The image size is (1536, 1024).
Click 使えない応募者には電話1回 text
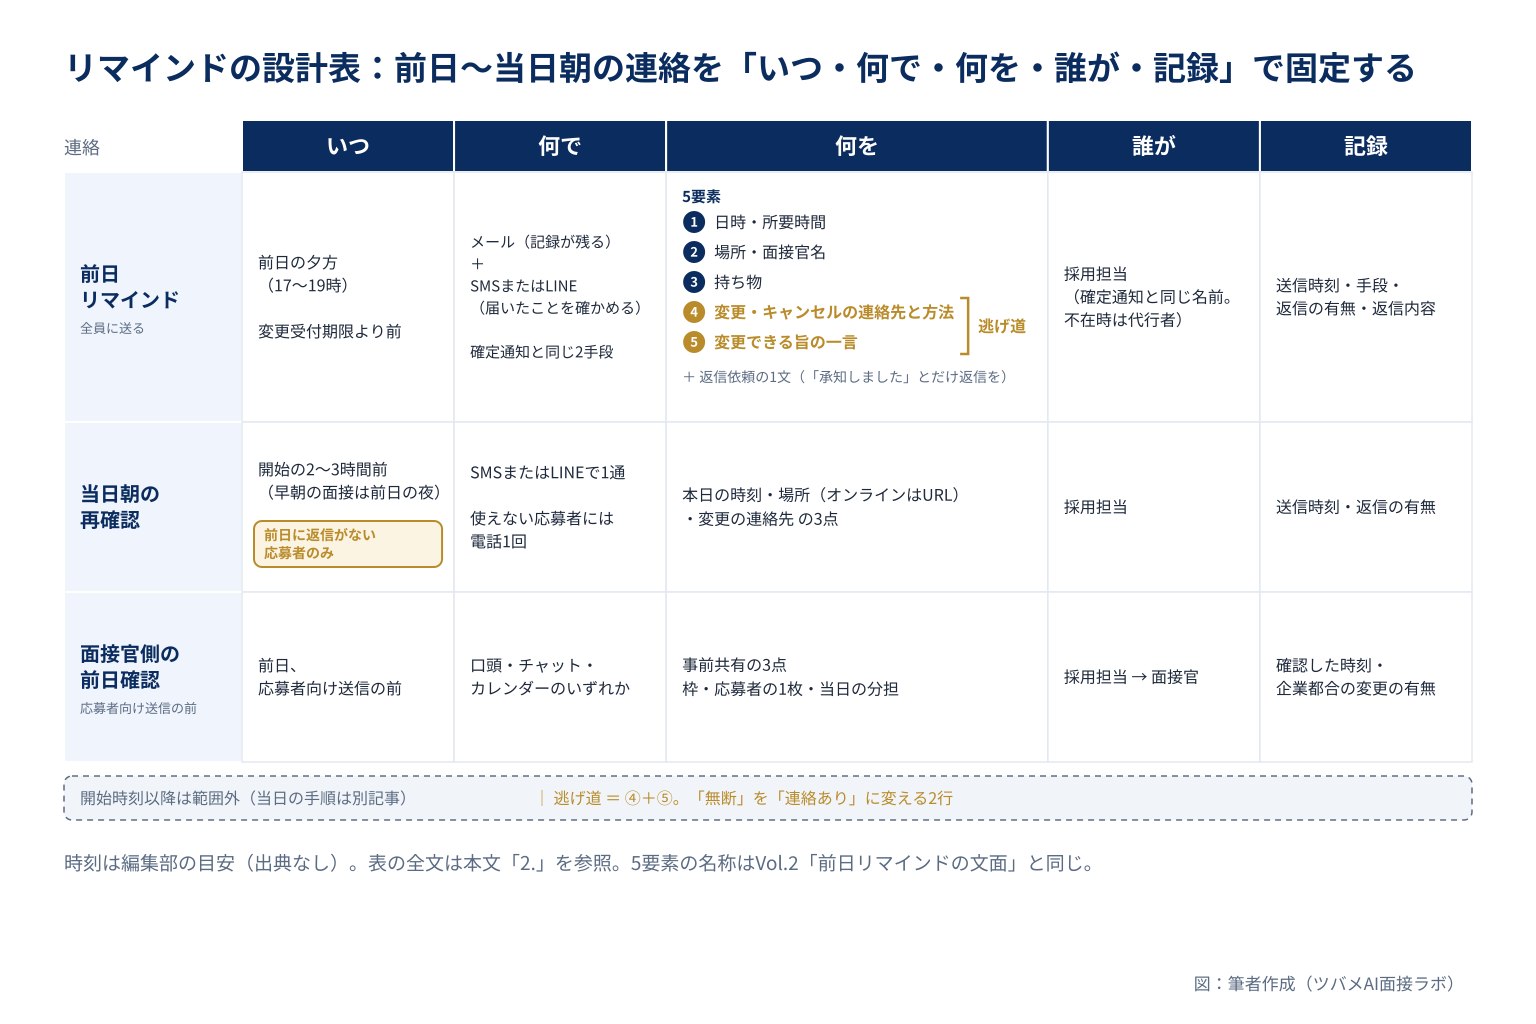click(x=542, y=530)
